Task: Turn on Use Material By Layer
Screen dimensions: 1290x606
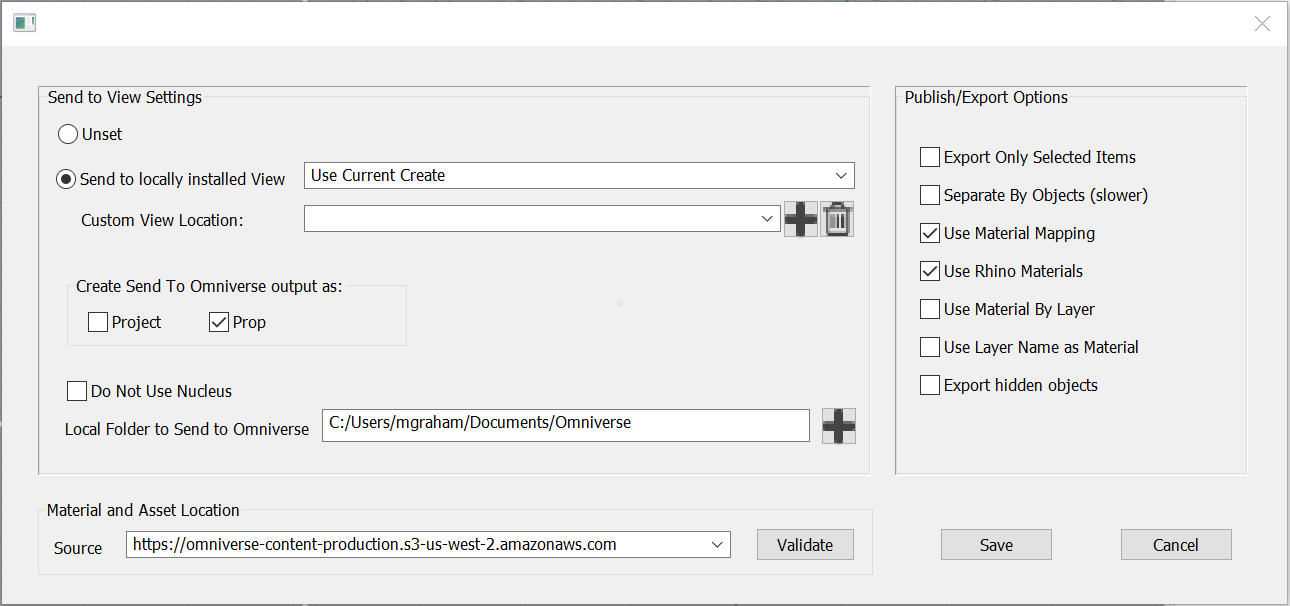Action: (x=930, y=309)
